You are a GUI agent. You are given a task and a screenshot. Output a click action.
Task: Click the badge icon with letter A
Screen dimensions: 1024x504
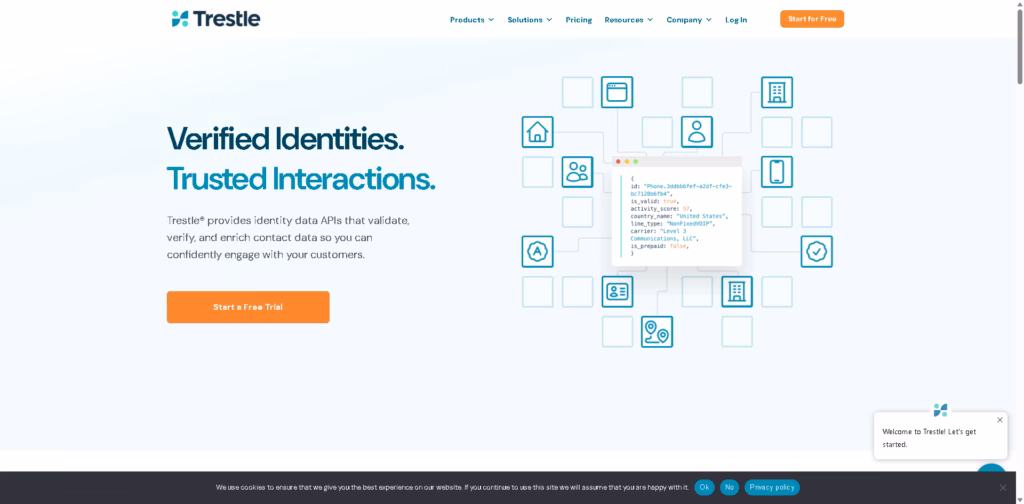(x=537, y=251)
